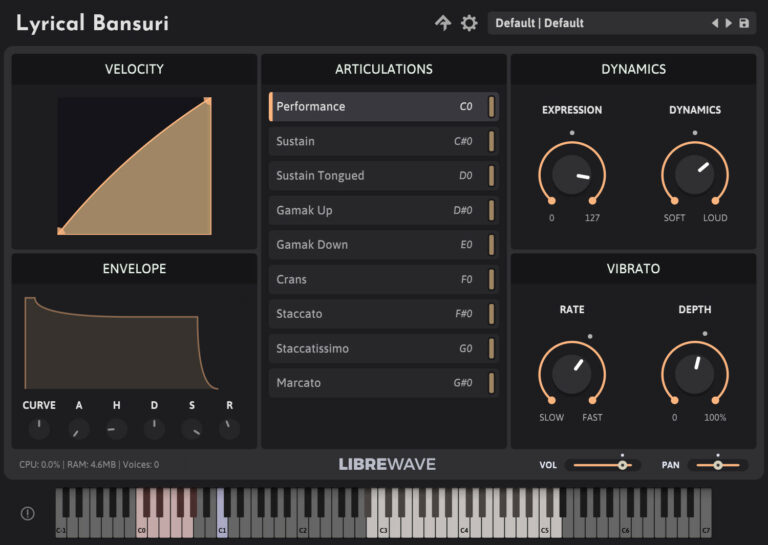Toggle the Performance row's orange indicator

[x=491, y=106]
